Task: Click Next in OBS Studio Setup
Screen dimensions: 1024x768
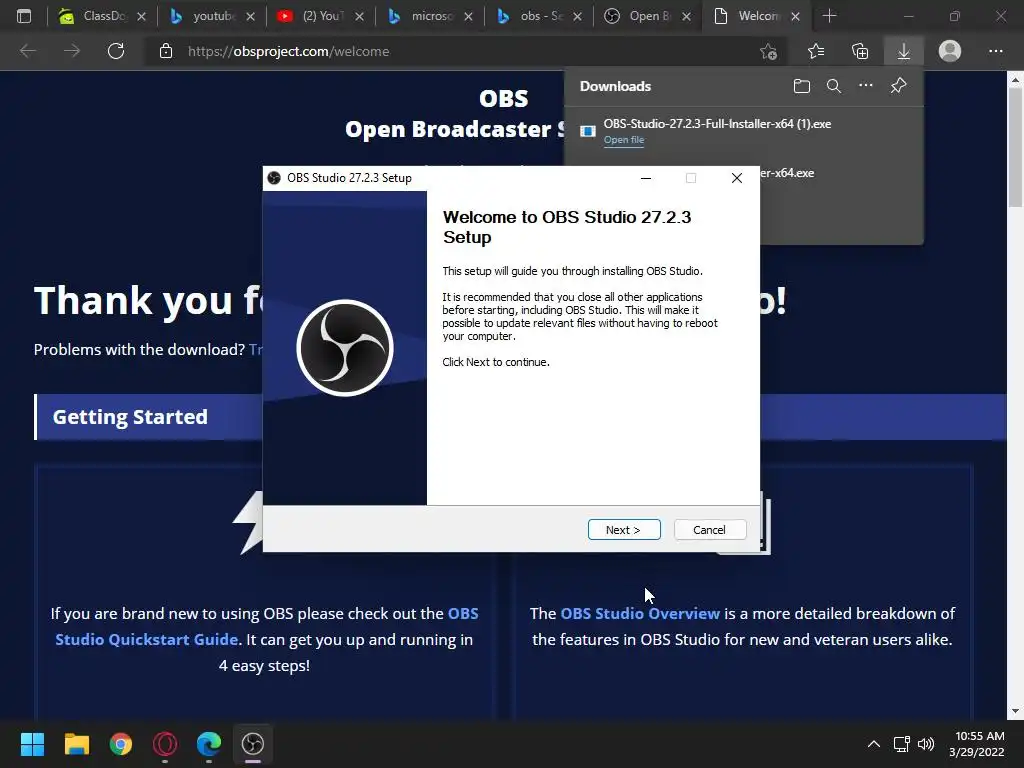Action: click(x=624, y=530)
